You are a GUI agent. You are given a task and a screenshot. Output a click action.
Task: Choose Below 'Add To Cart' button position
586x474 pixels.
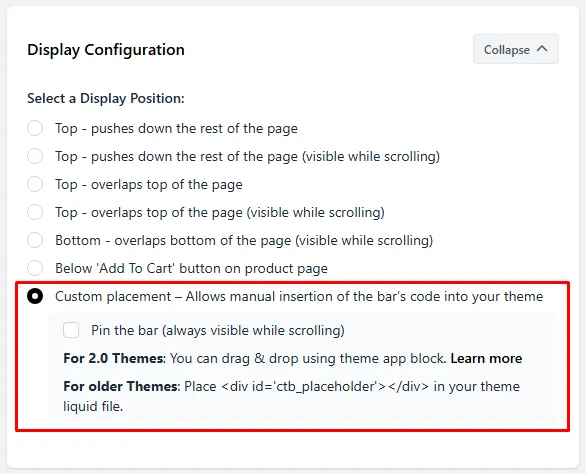35,268
